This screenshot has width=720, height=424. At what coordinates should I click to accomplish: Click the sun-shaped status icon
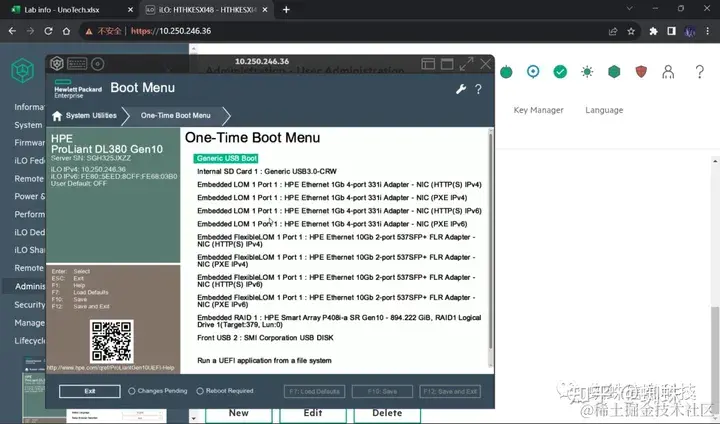click(x=587, y=72)
